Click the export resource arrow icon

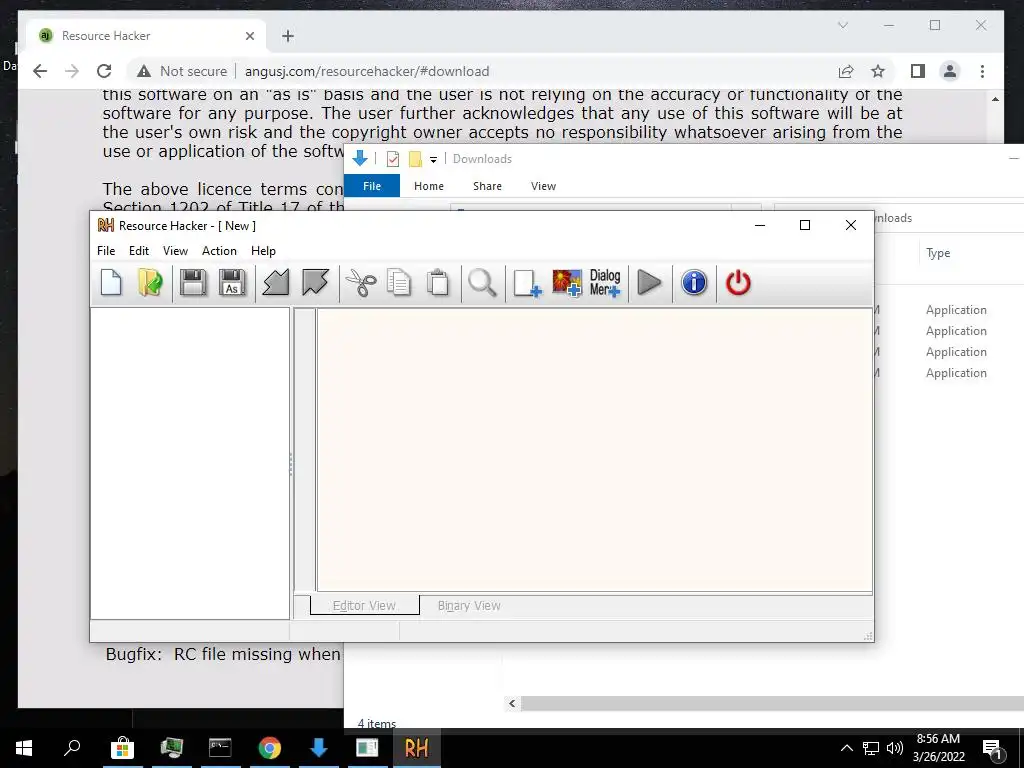click(315, 283)
